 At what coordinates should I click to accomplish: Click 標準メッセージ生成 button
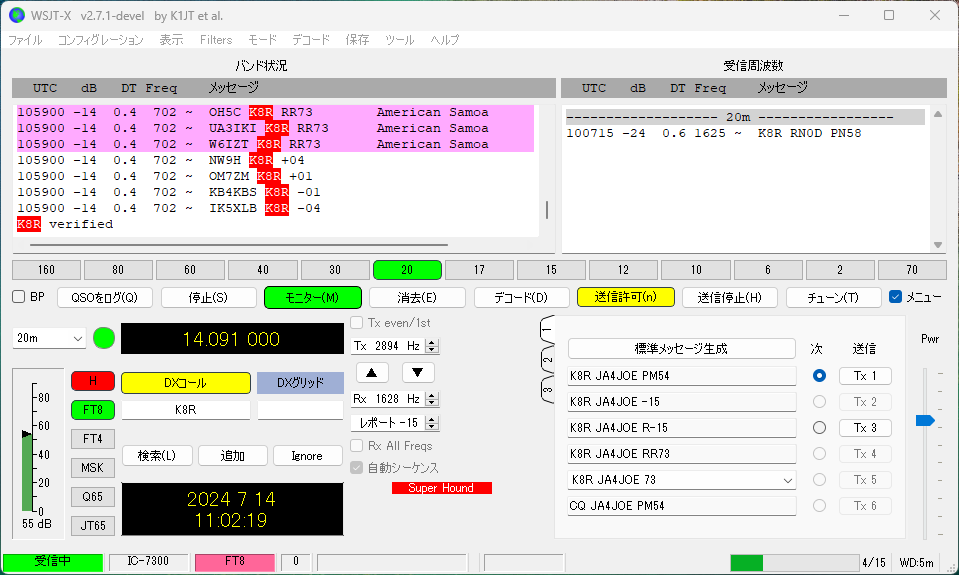tap(681, 349)
